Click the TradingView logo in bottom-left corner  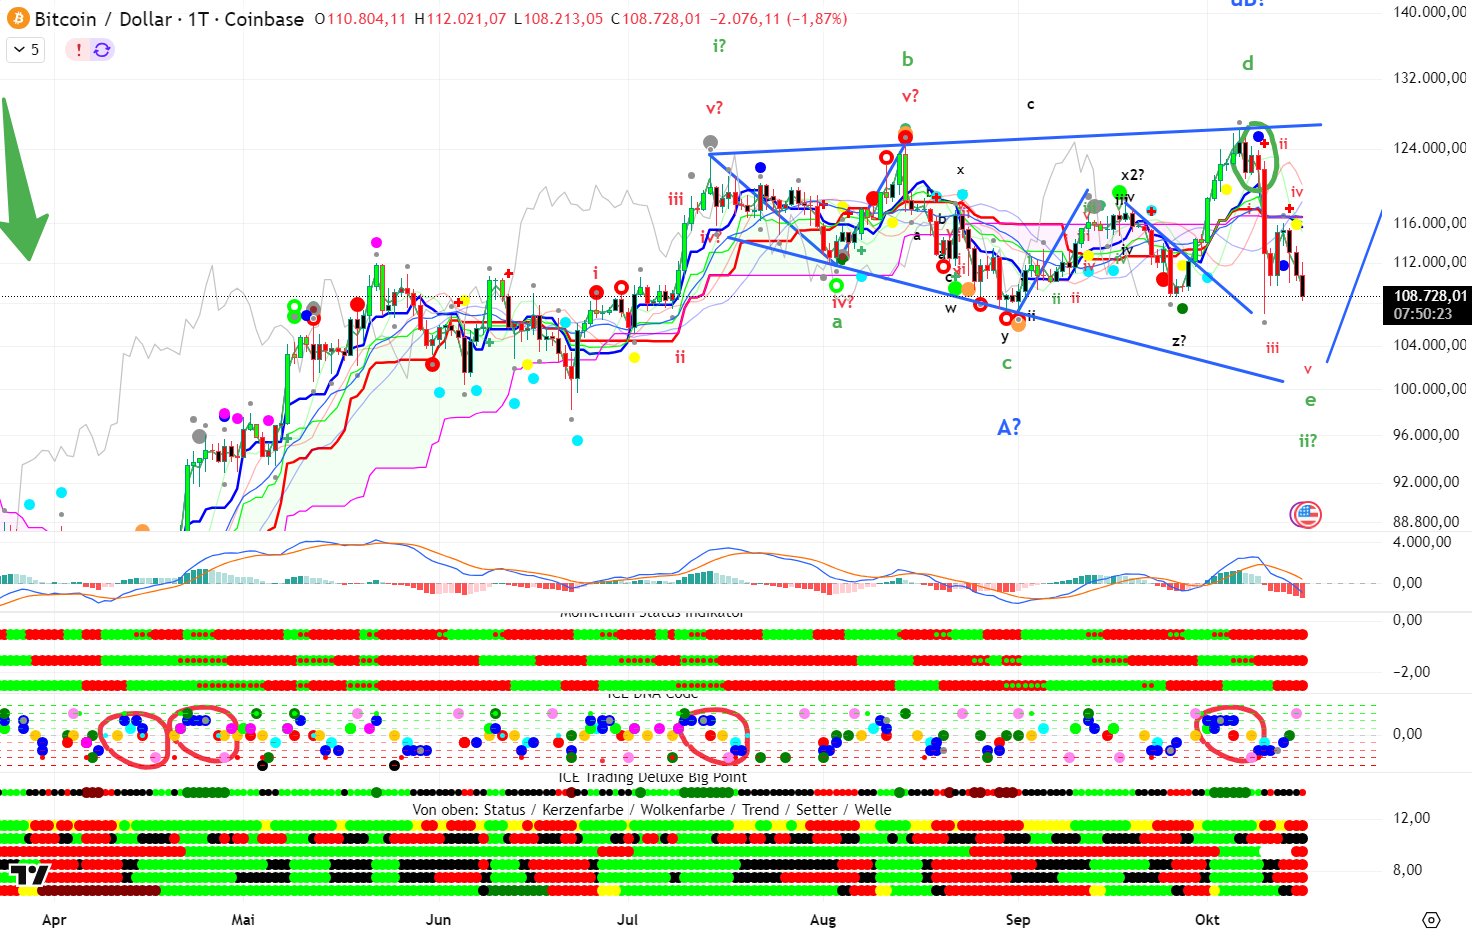(28, 875)
